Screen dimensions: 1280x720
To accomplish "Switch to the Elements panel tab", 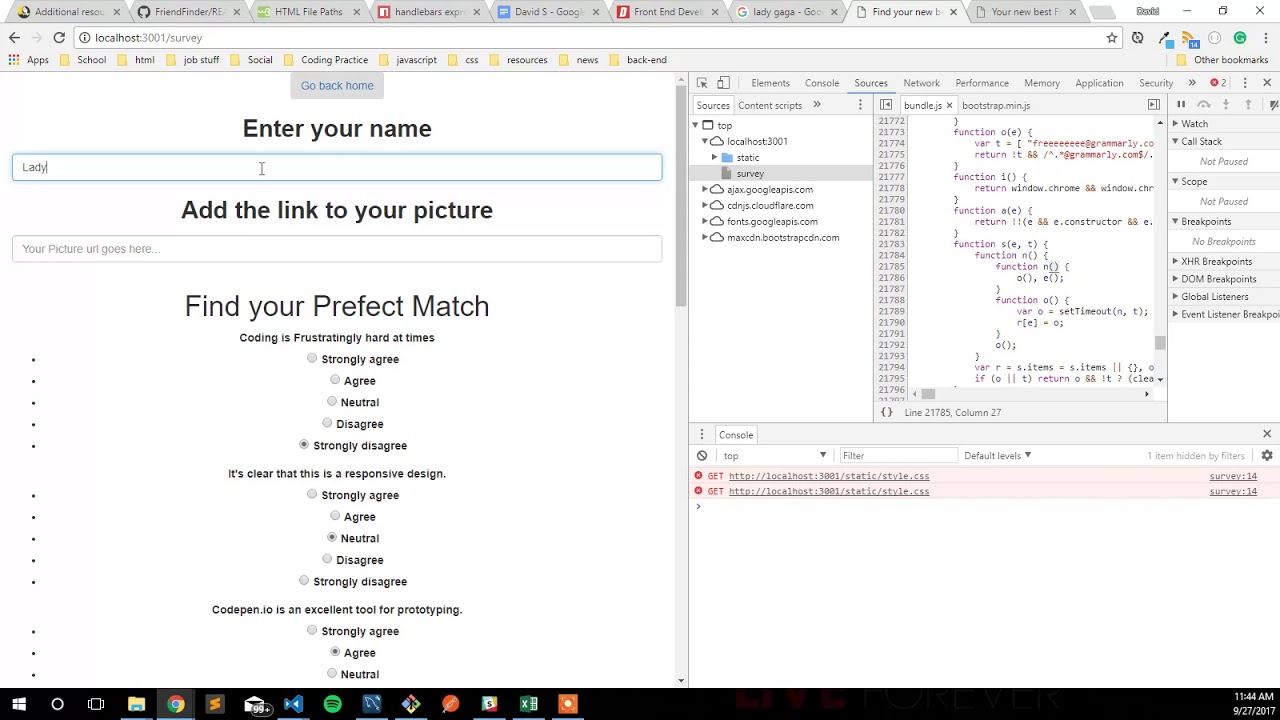I will [x=770, y=83].
